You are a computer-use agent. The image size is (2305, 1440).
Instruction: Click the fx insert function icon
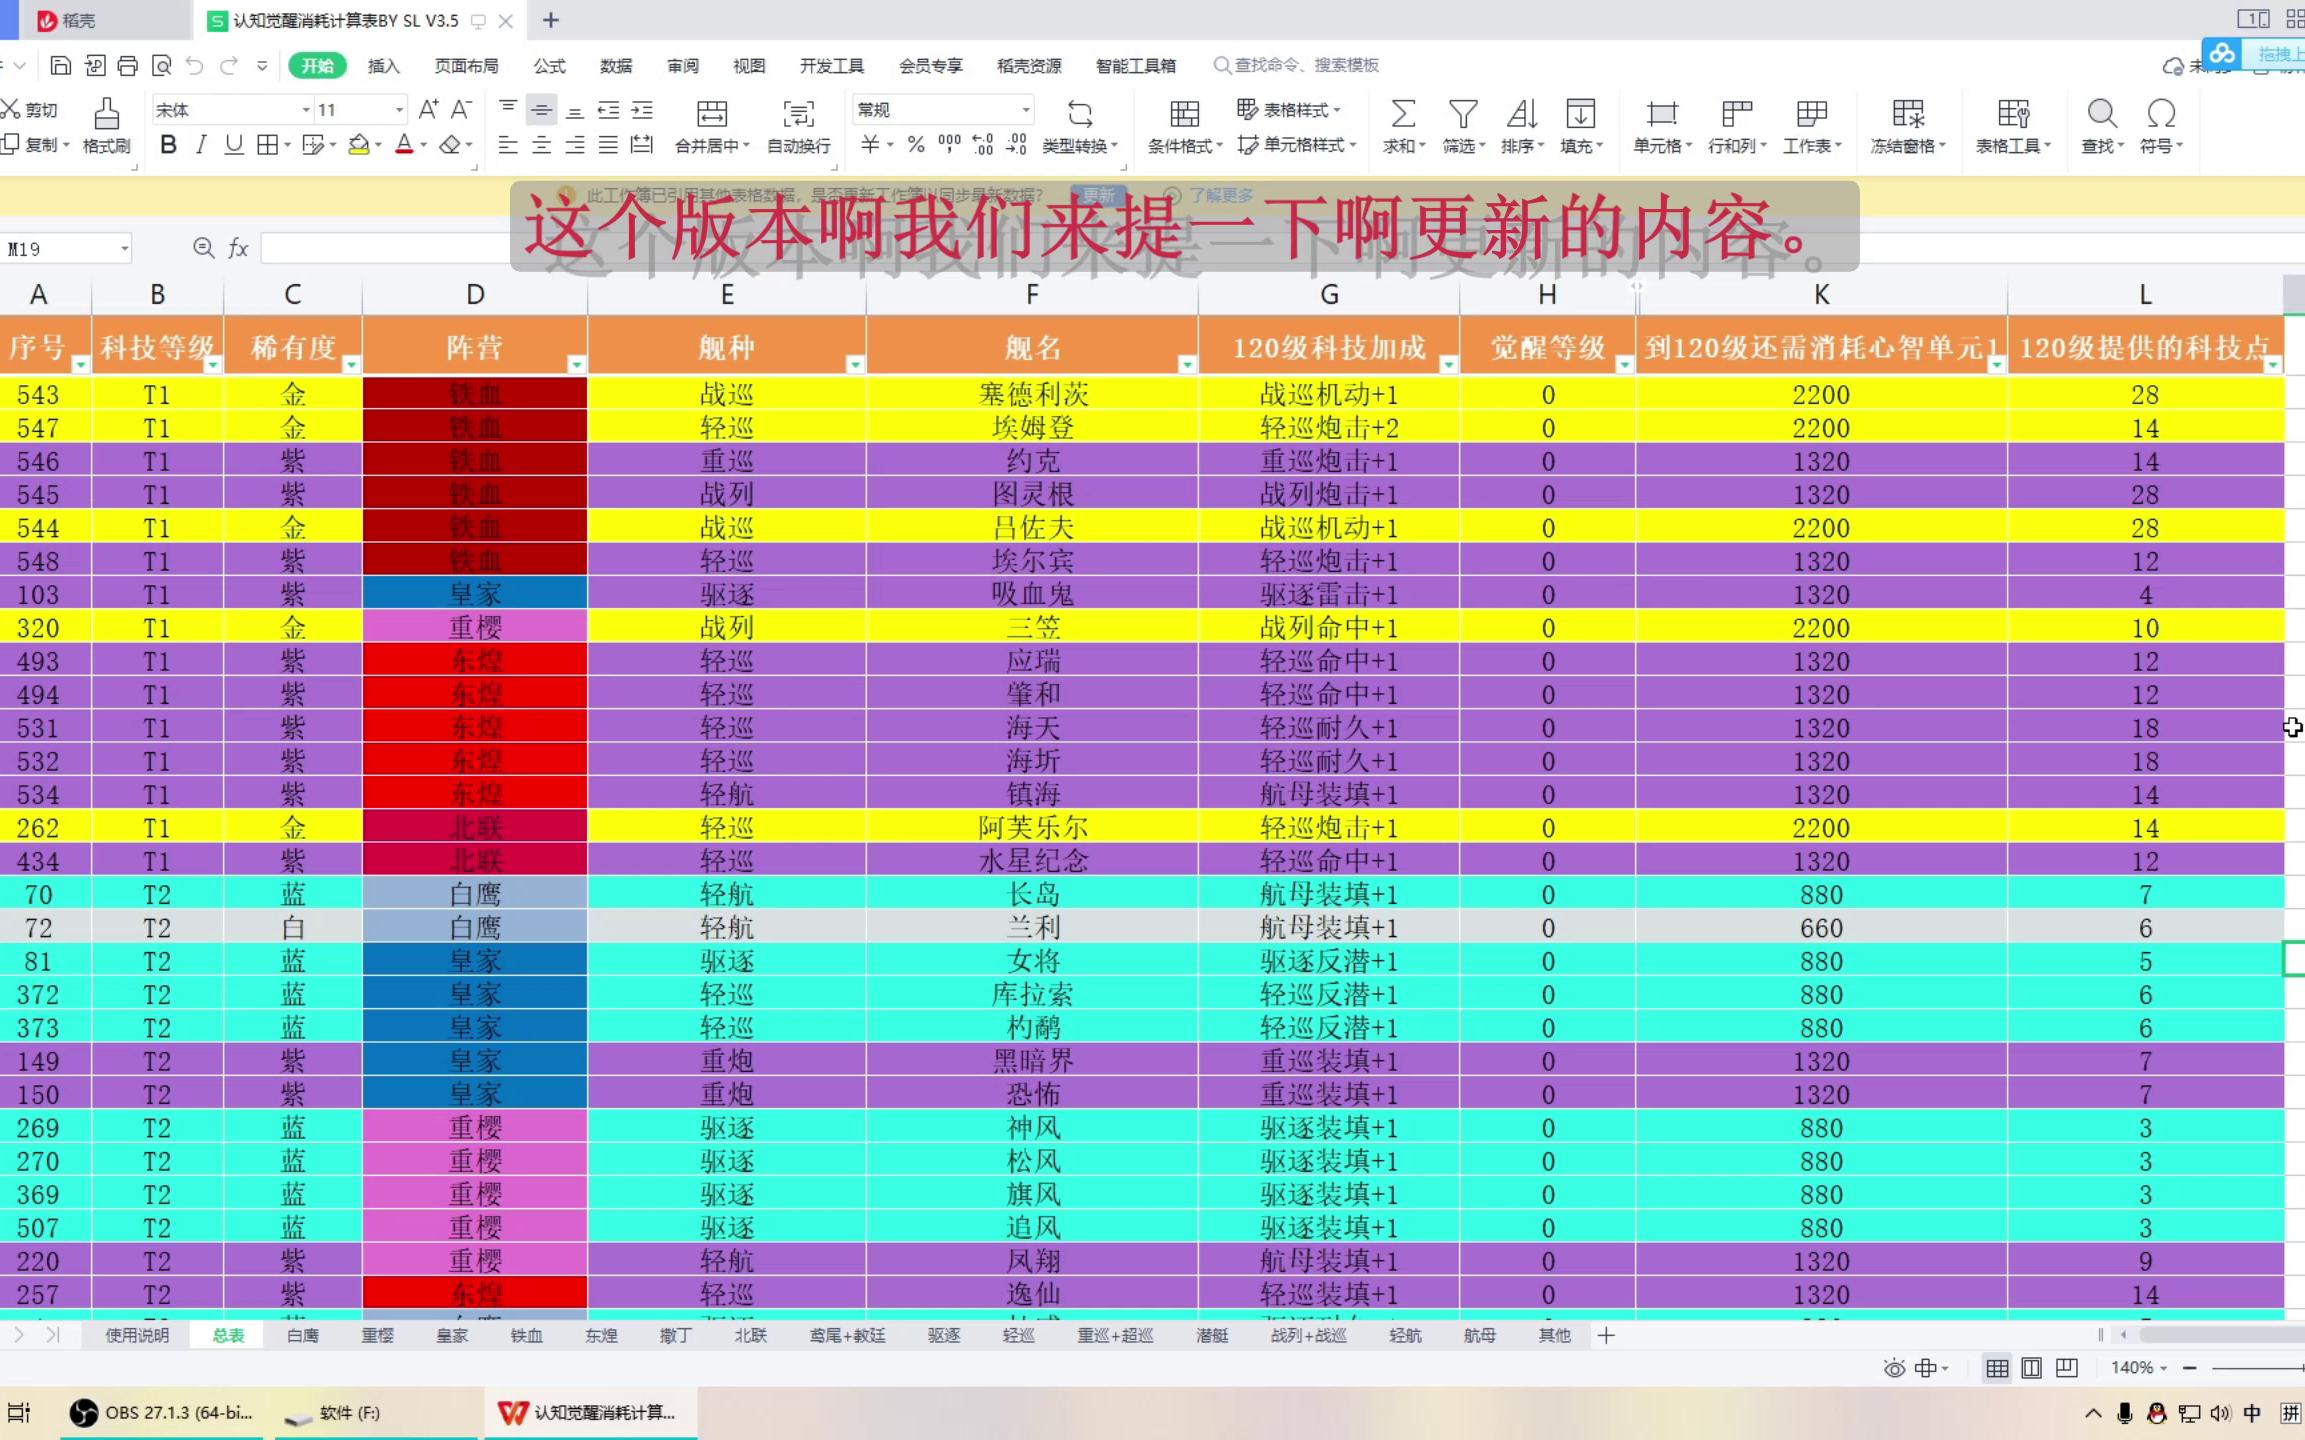click(x=238, y=248)
